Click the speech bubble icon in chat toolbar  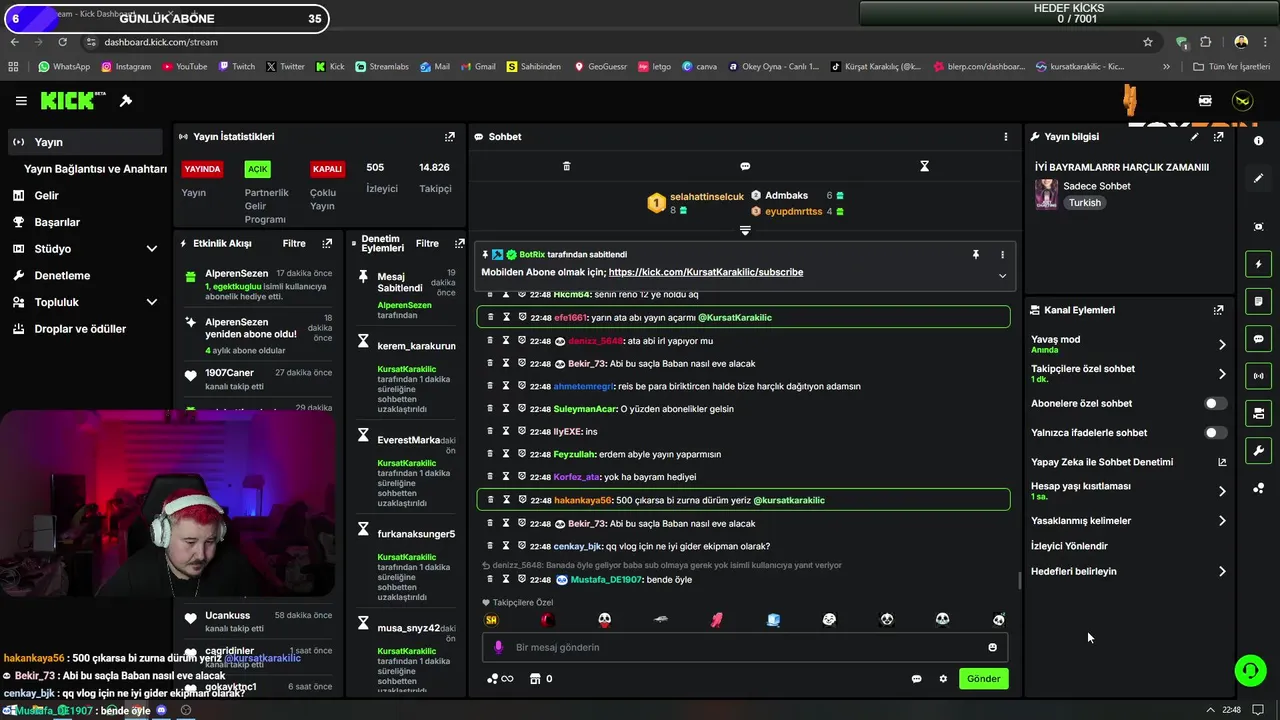point(745,166)
